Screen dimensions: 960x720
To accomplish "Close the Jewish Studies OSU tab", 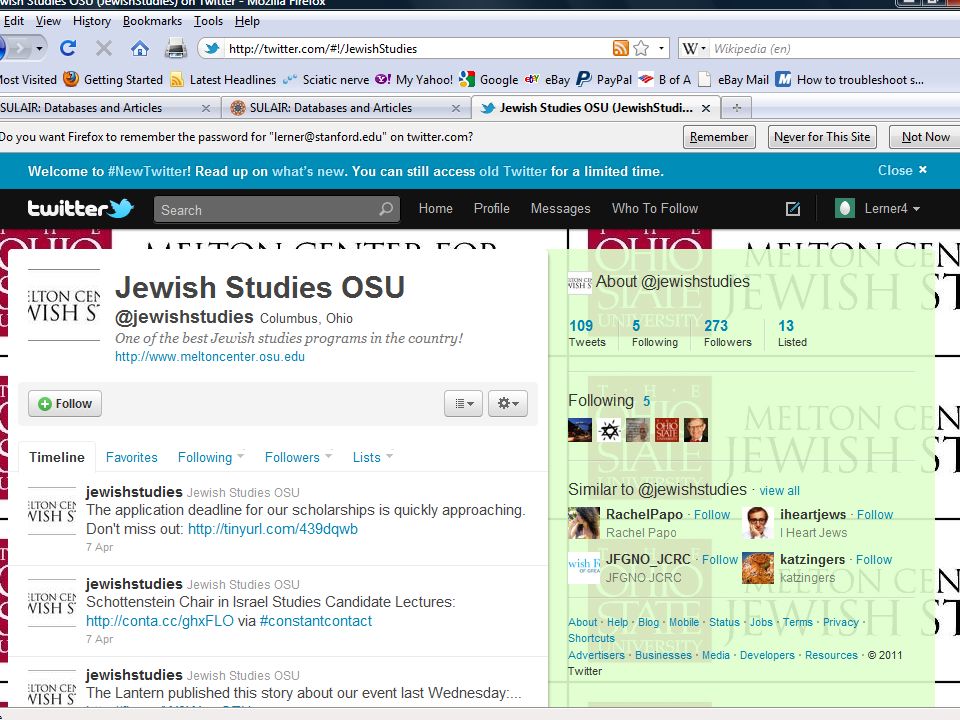I will tap(706, 108).
